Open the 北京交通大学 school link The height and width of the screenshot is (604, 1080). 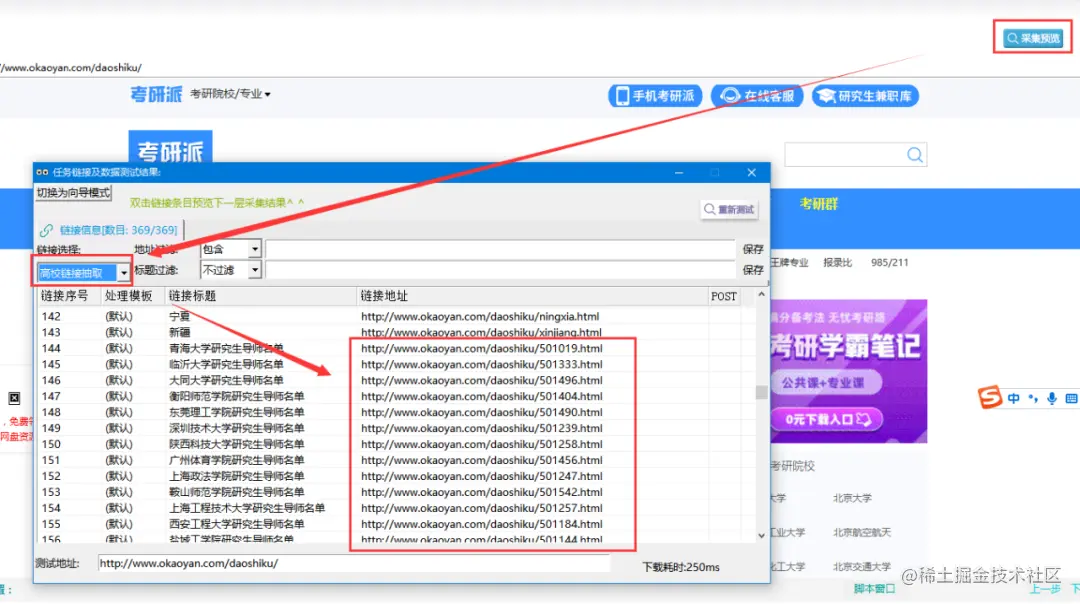pos(862,567)
